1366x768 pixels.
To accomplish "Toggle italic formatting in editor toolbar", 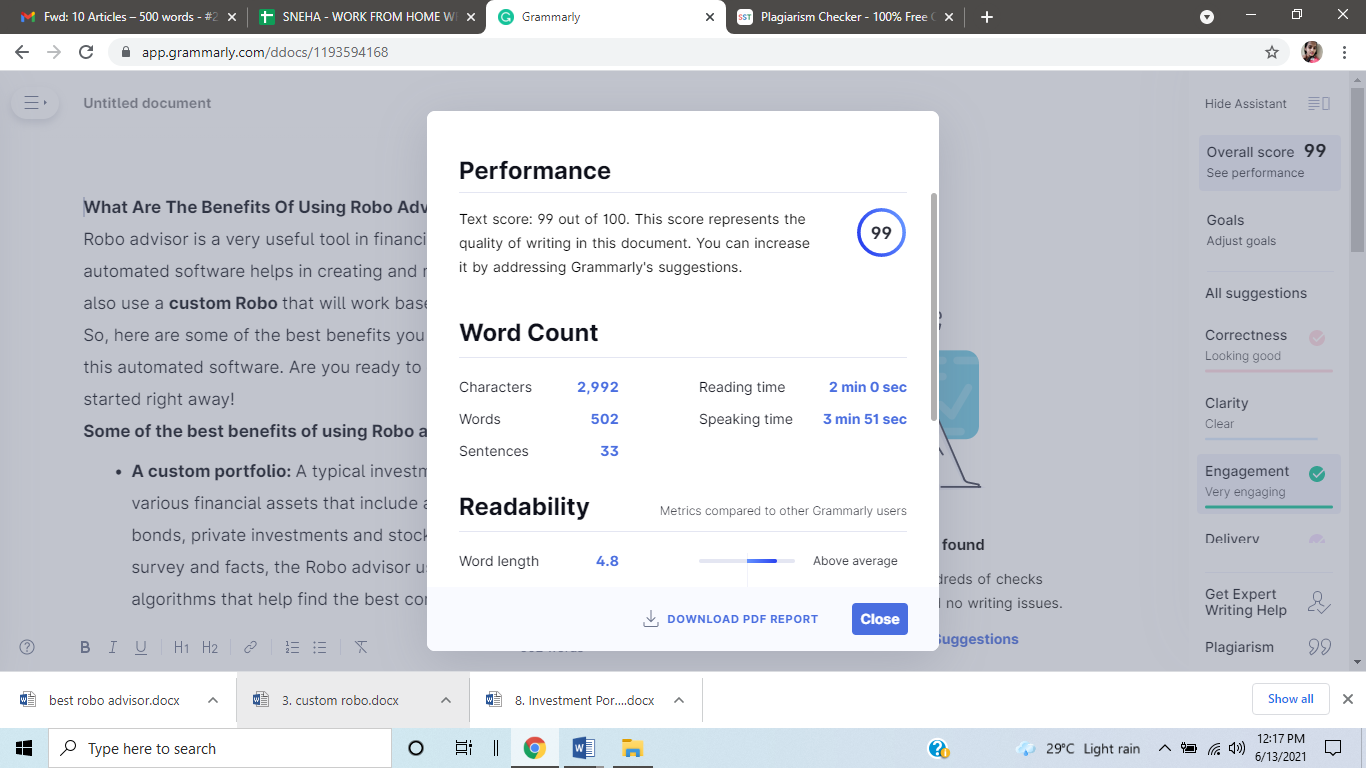I will click(x=113, y=647).
